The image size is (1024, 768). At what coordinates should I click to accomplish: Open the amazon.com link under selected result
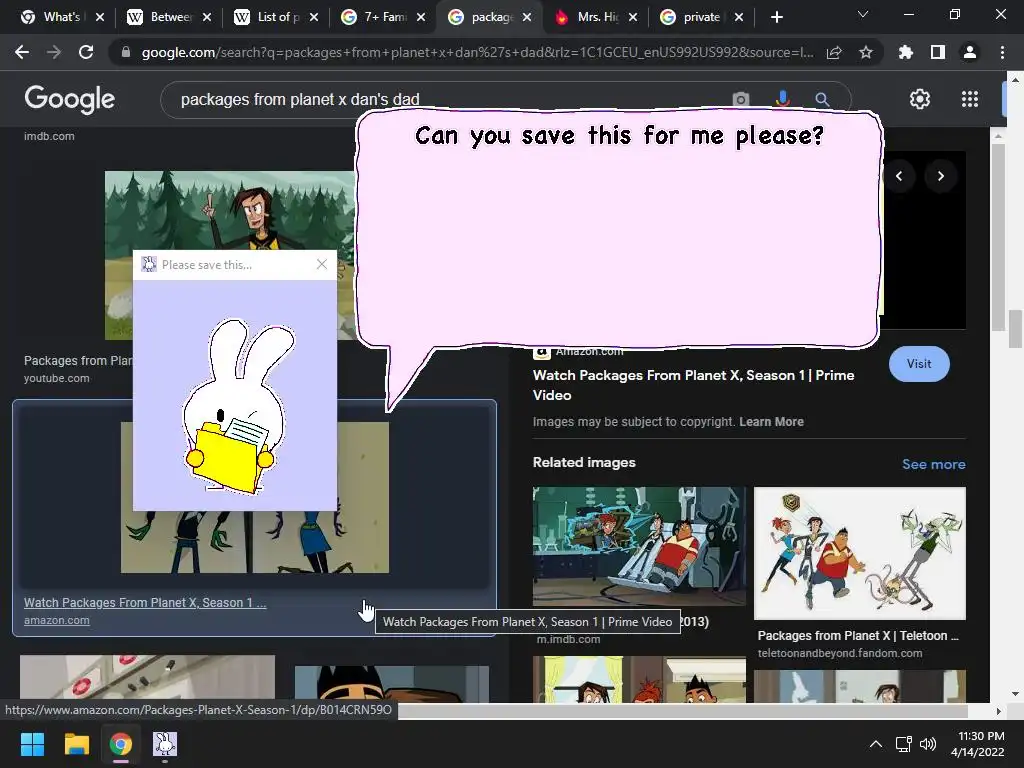pyautogui.click(x=57, y=620)
